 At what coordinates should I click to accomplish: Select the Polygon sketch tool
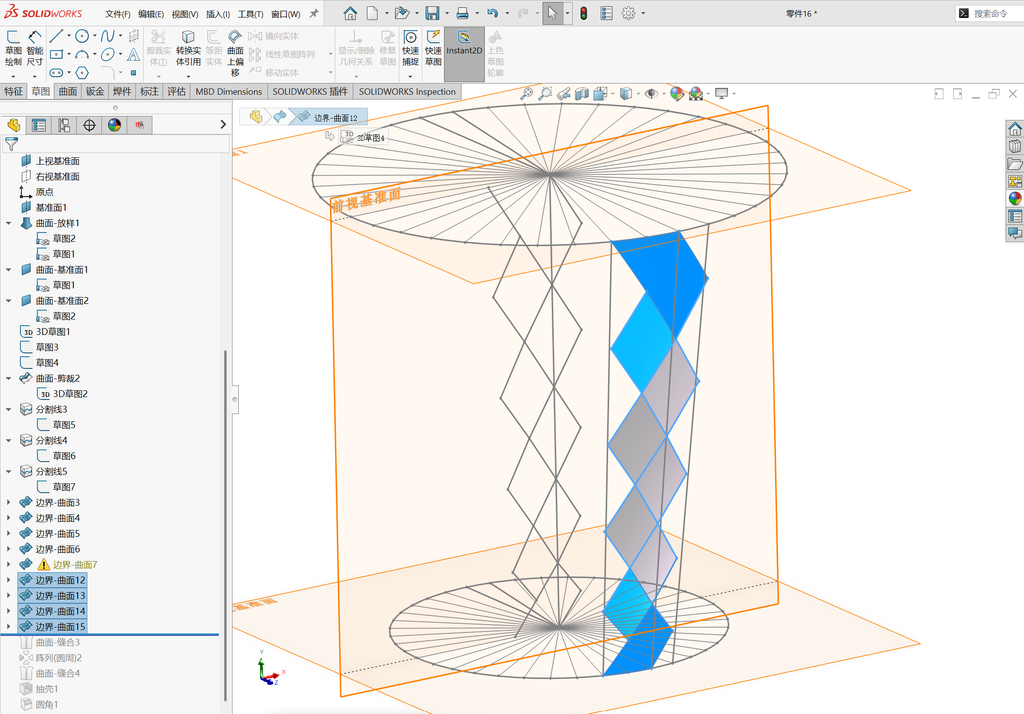pos(82,73)
